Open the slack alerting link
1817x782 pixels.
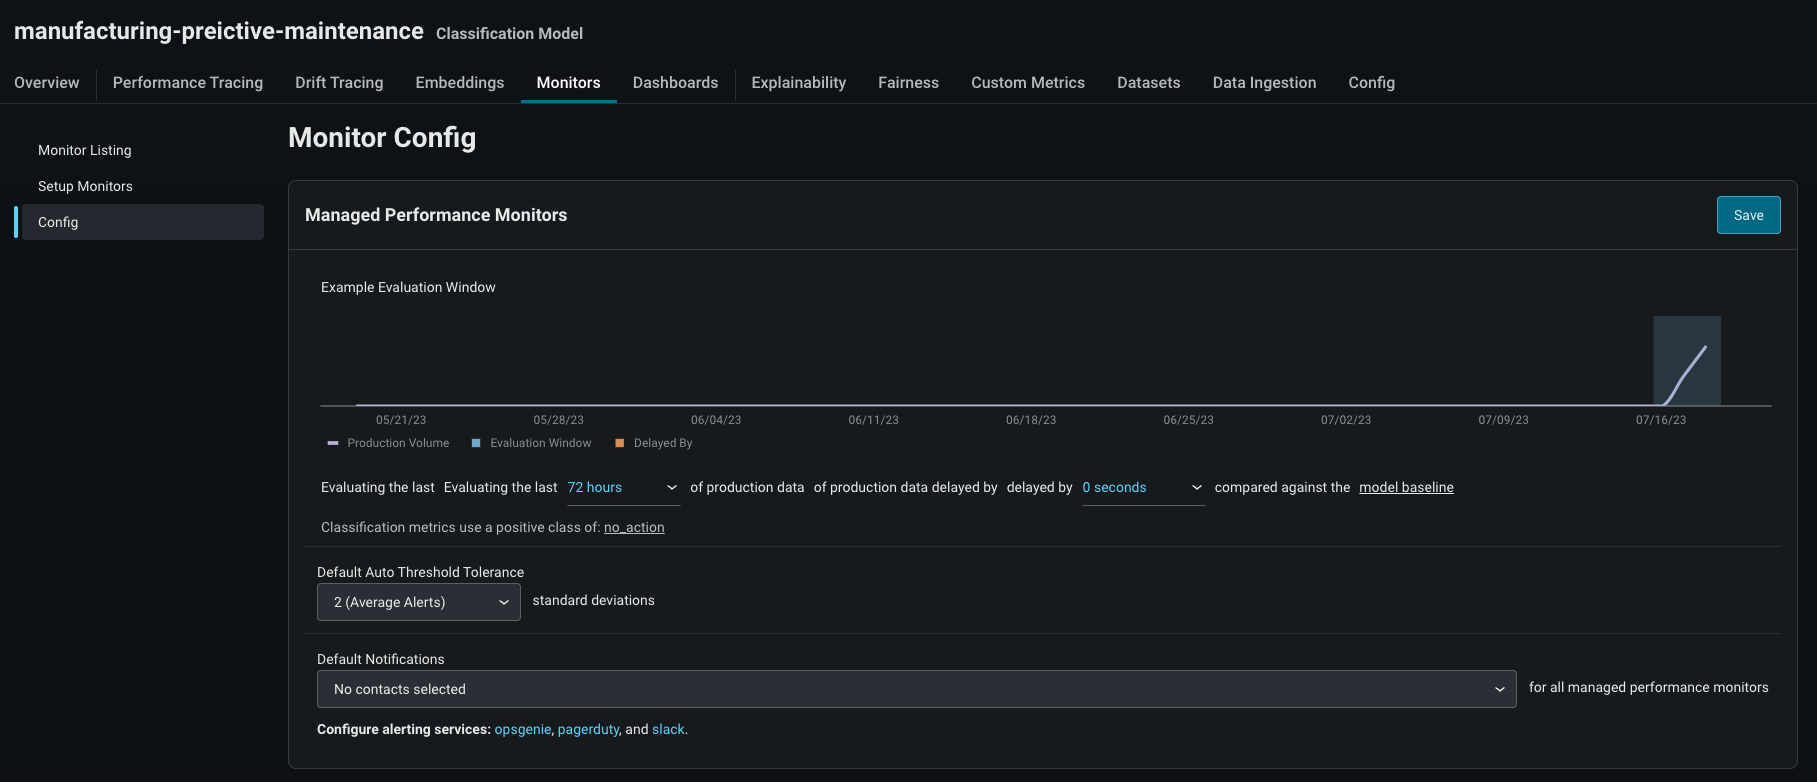669,729
